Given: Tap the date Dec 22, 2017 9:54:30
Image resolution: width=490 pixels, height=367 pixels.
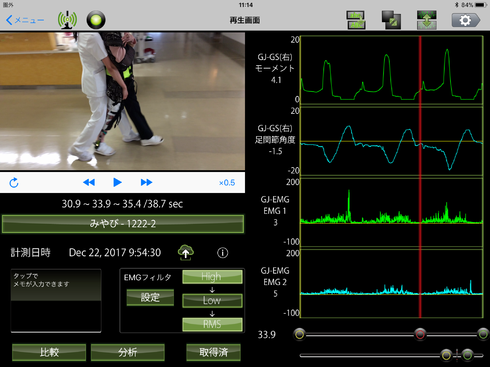Looking at the screenshot, I should click(115, 253).
